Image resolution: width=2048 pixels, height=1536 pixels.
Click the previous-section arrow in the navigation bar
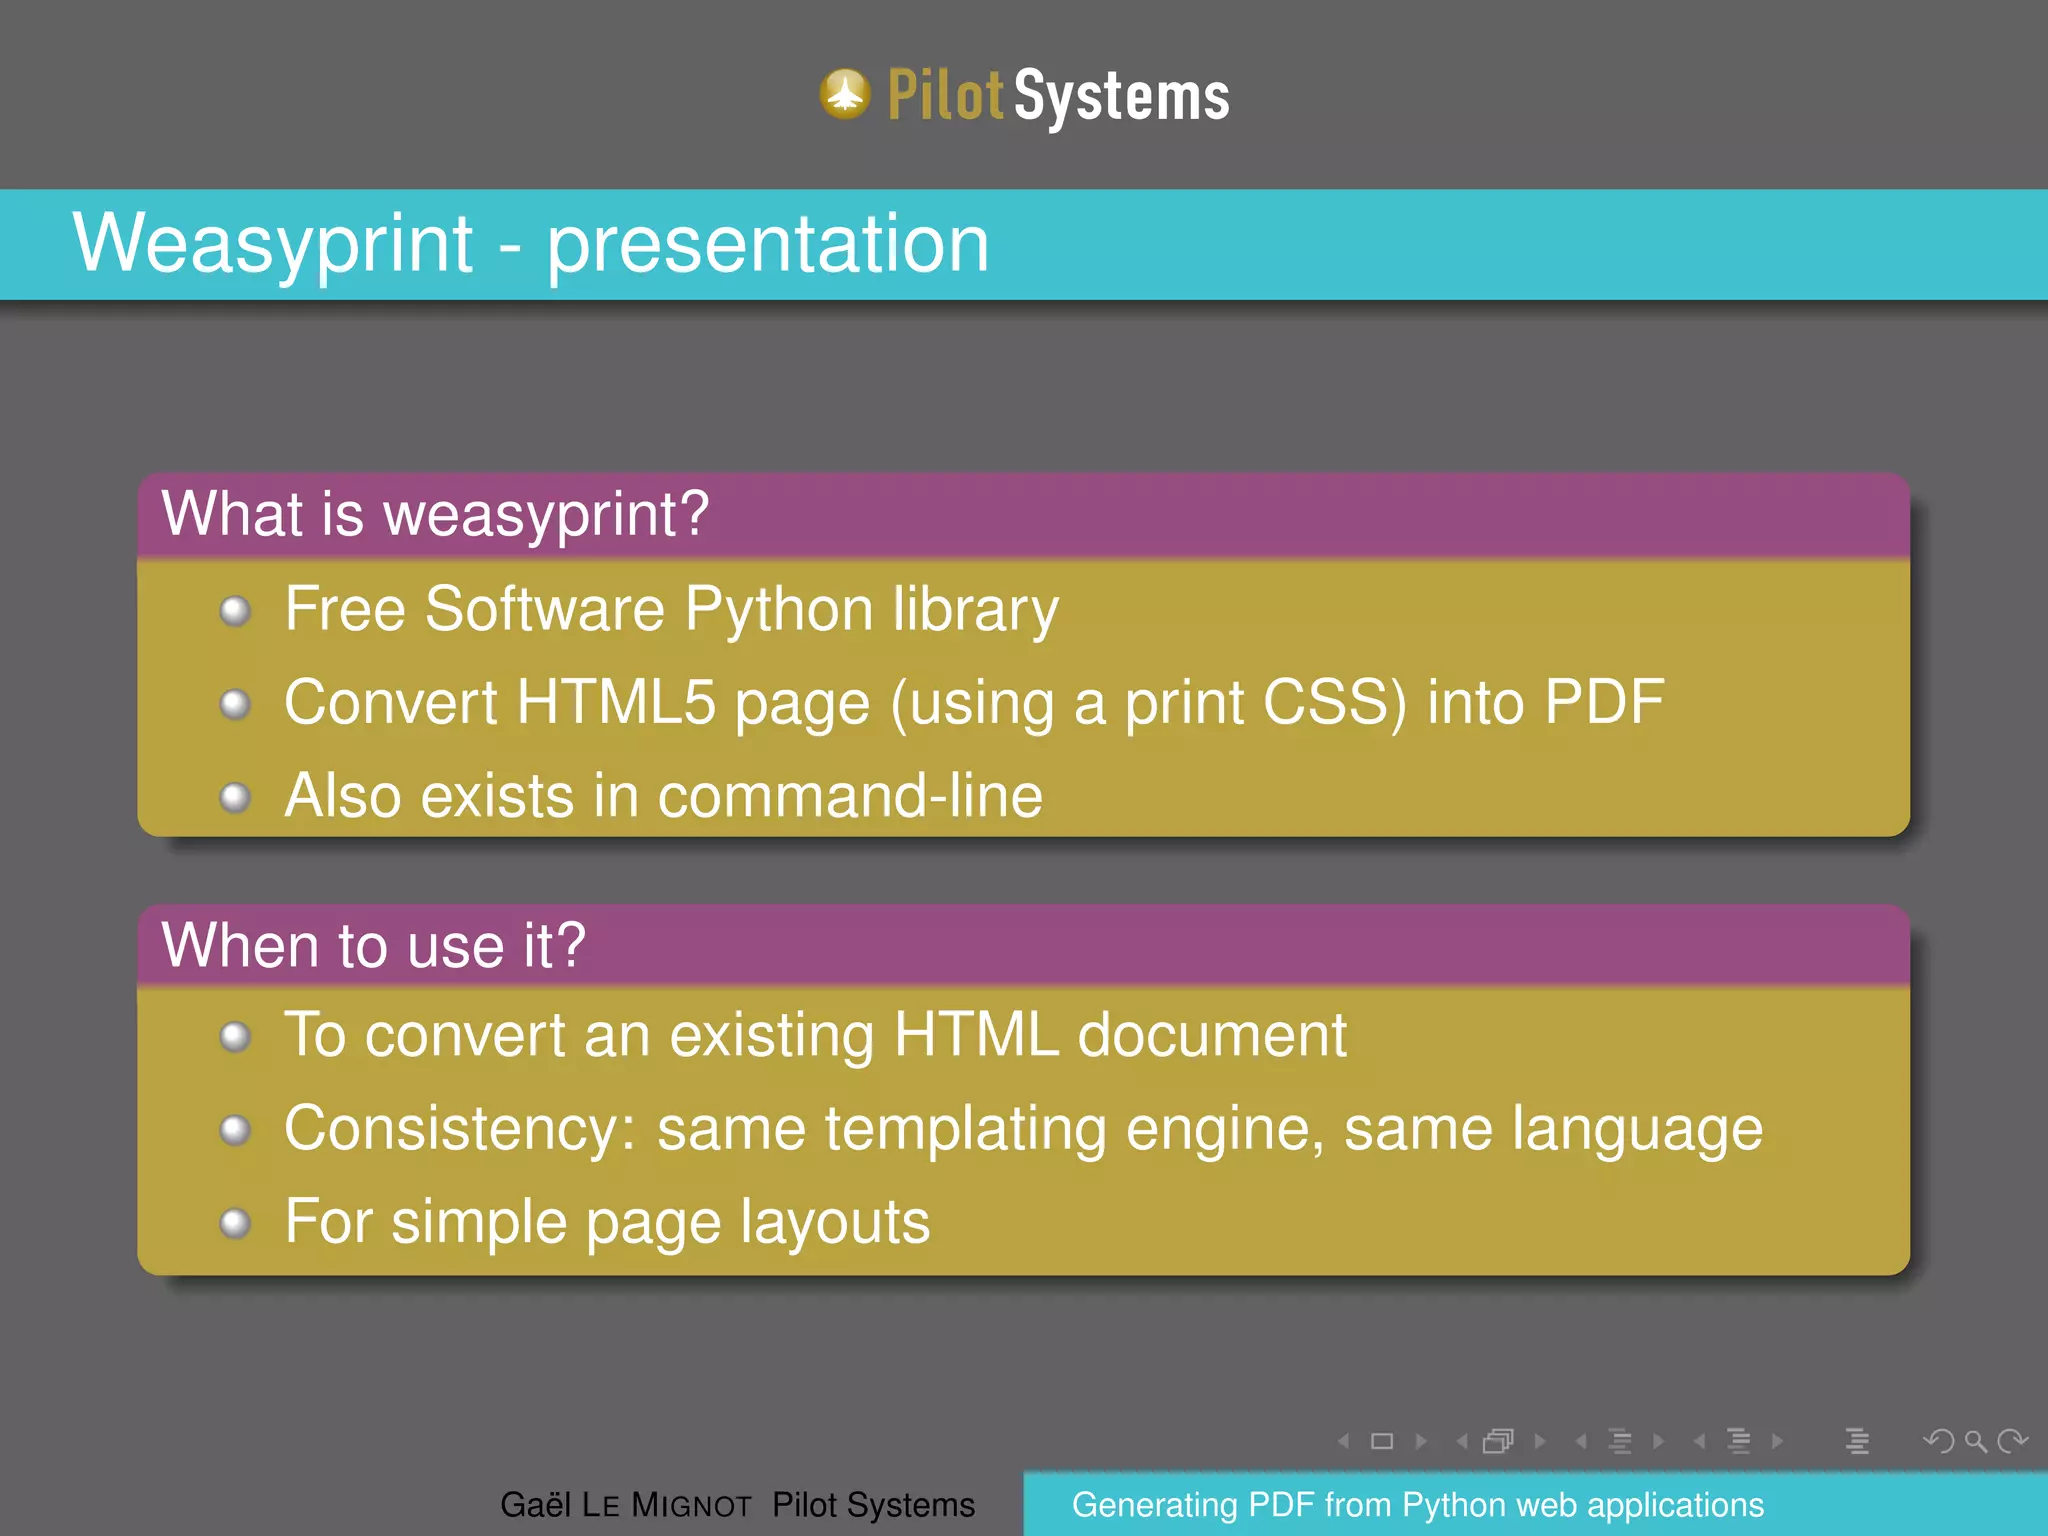[1699, 1441]
